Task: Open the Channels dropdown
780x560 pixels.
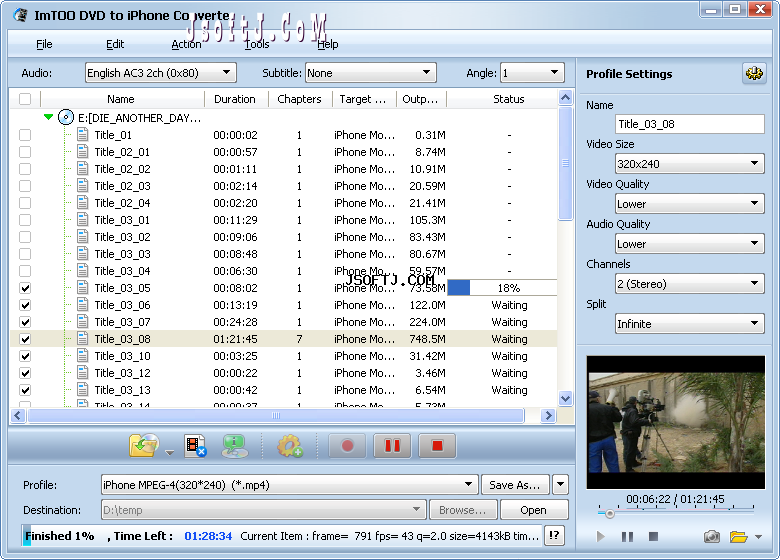Action: coord(689,283)
